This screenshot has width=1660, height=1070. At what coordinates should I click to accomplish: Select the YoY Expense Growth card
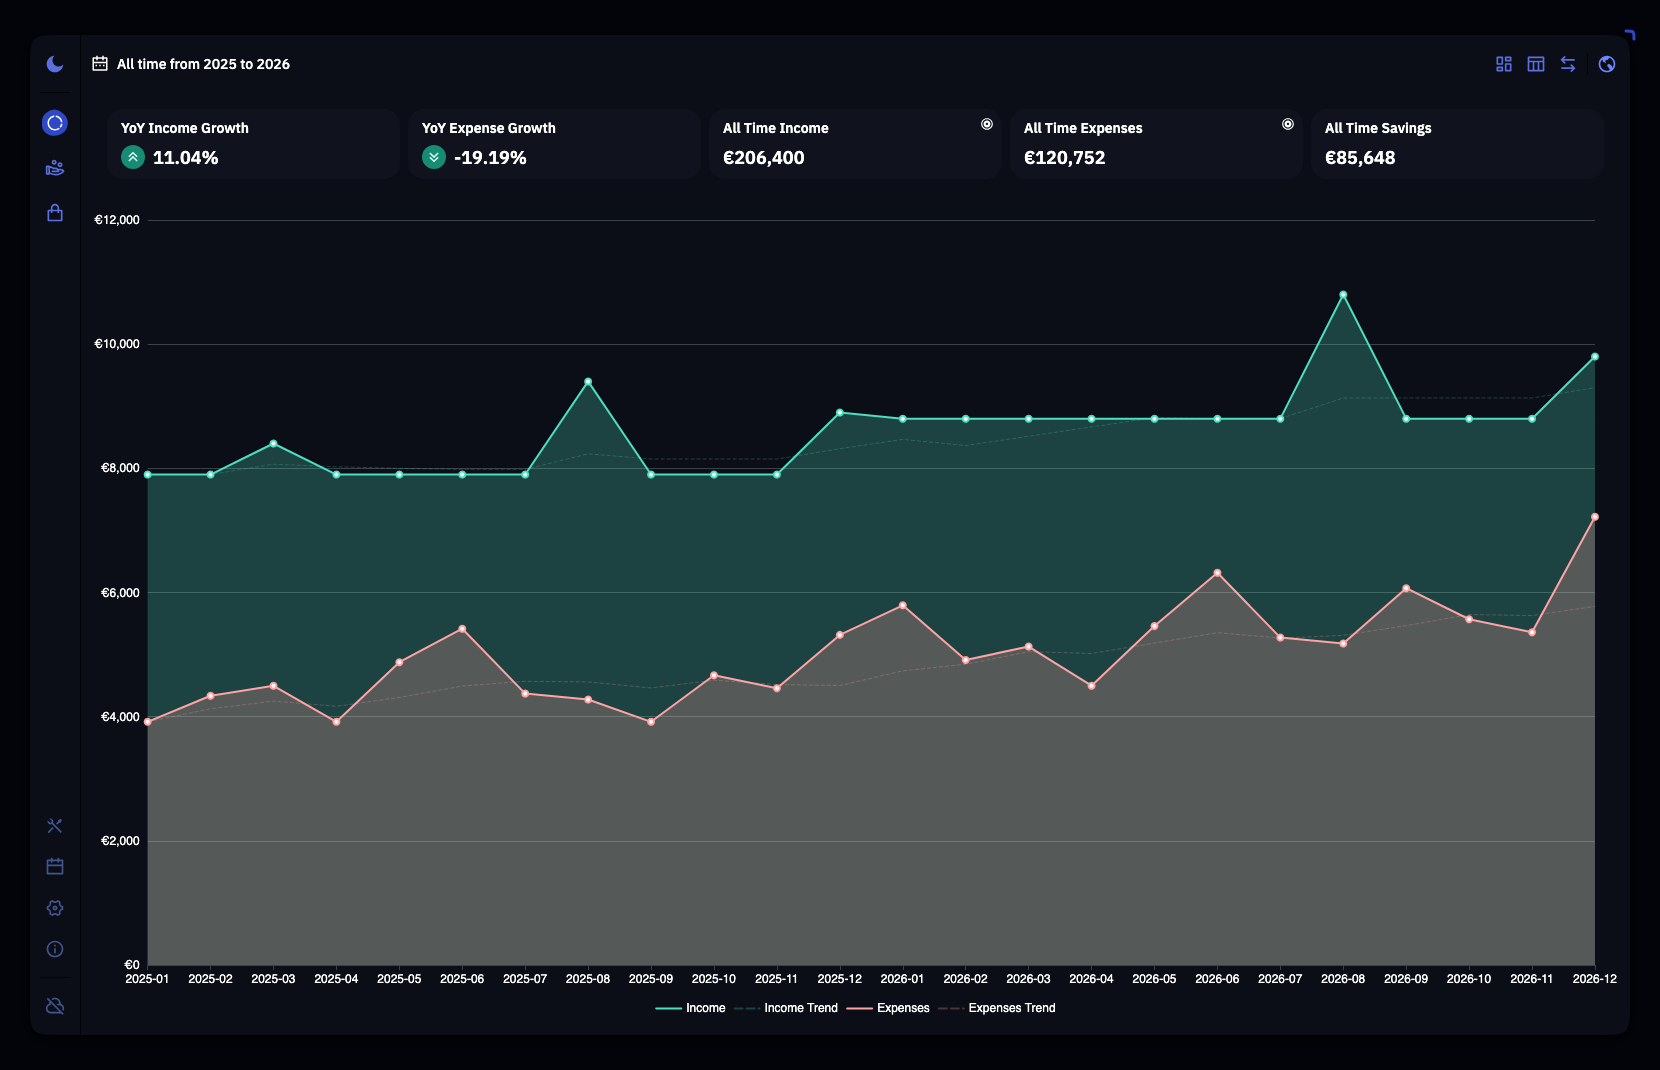554,144
